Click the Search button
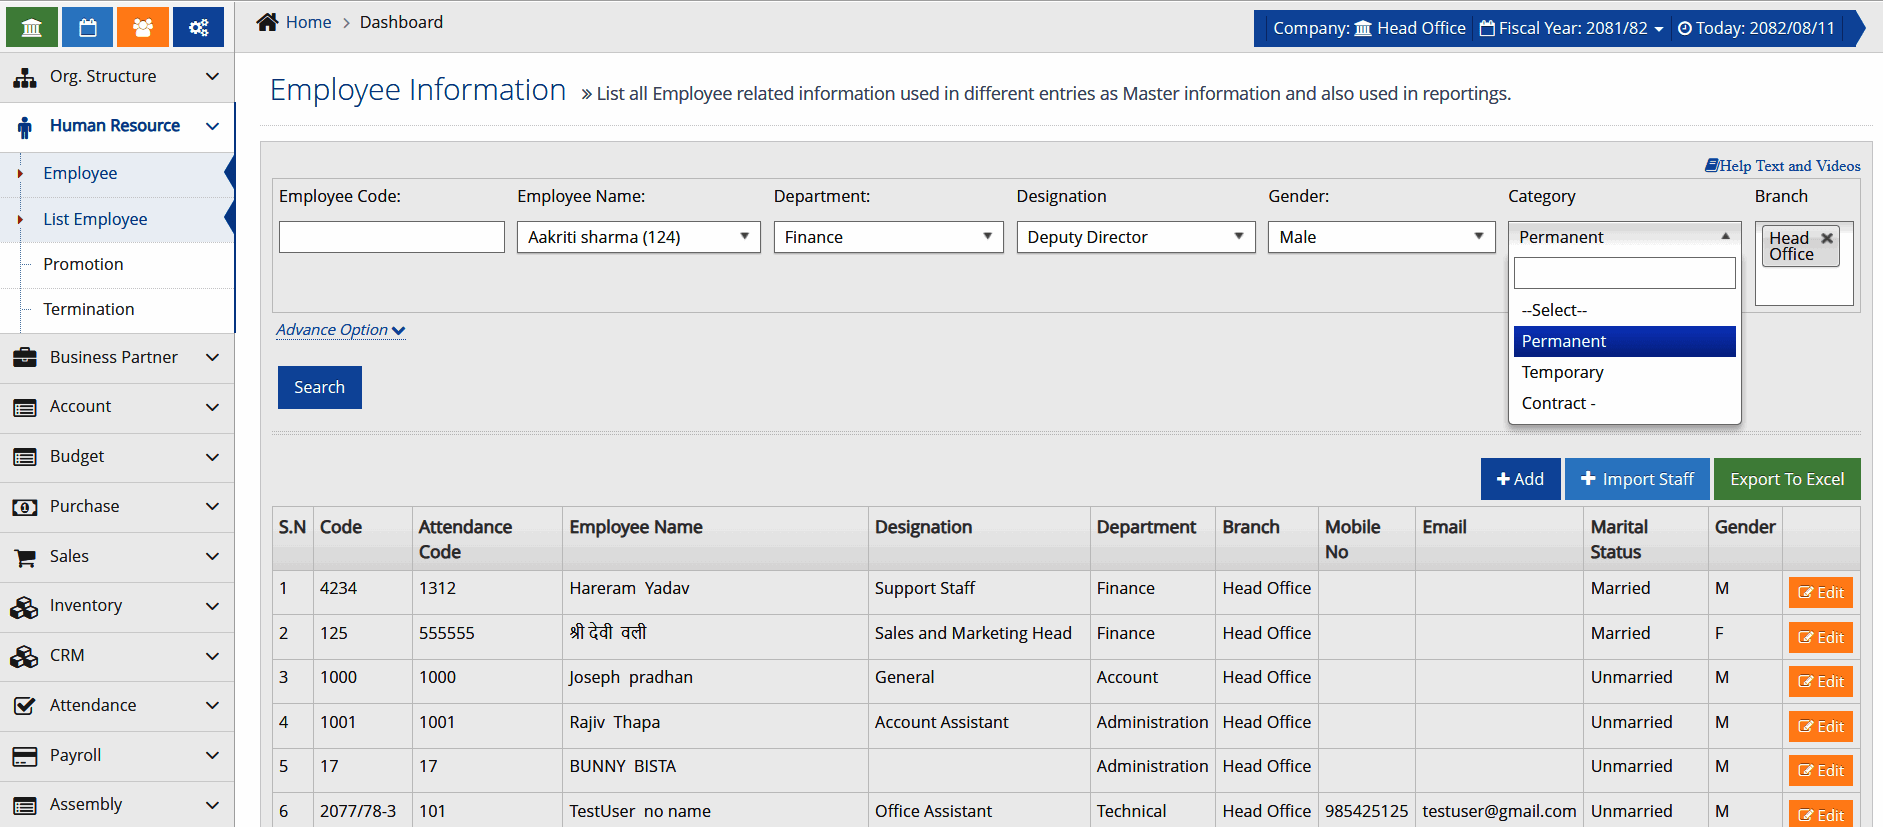 (x=319, y=387)
